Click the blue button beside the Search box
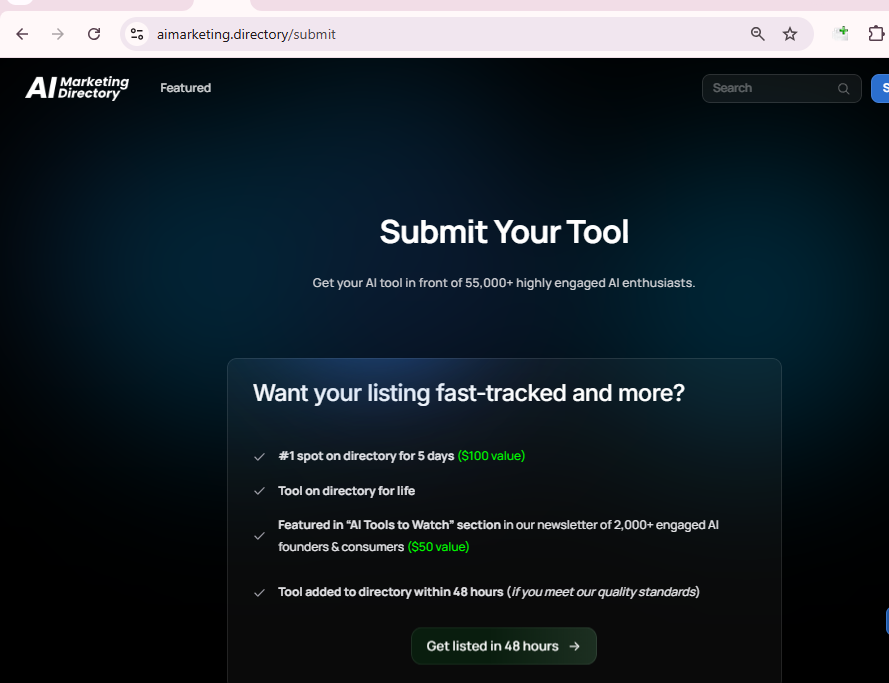The height and width of the screenshot is (683, 889). (x=880, y=88)
